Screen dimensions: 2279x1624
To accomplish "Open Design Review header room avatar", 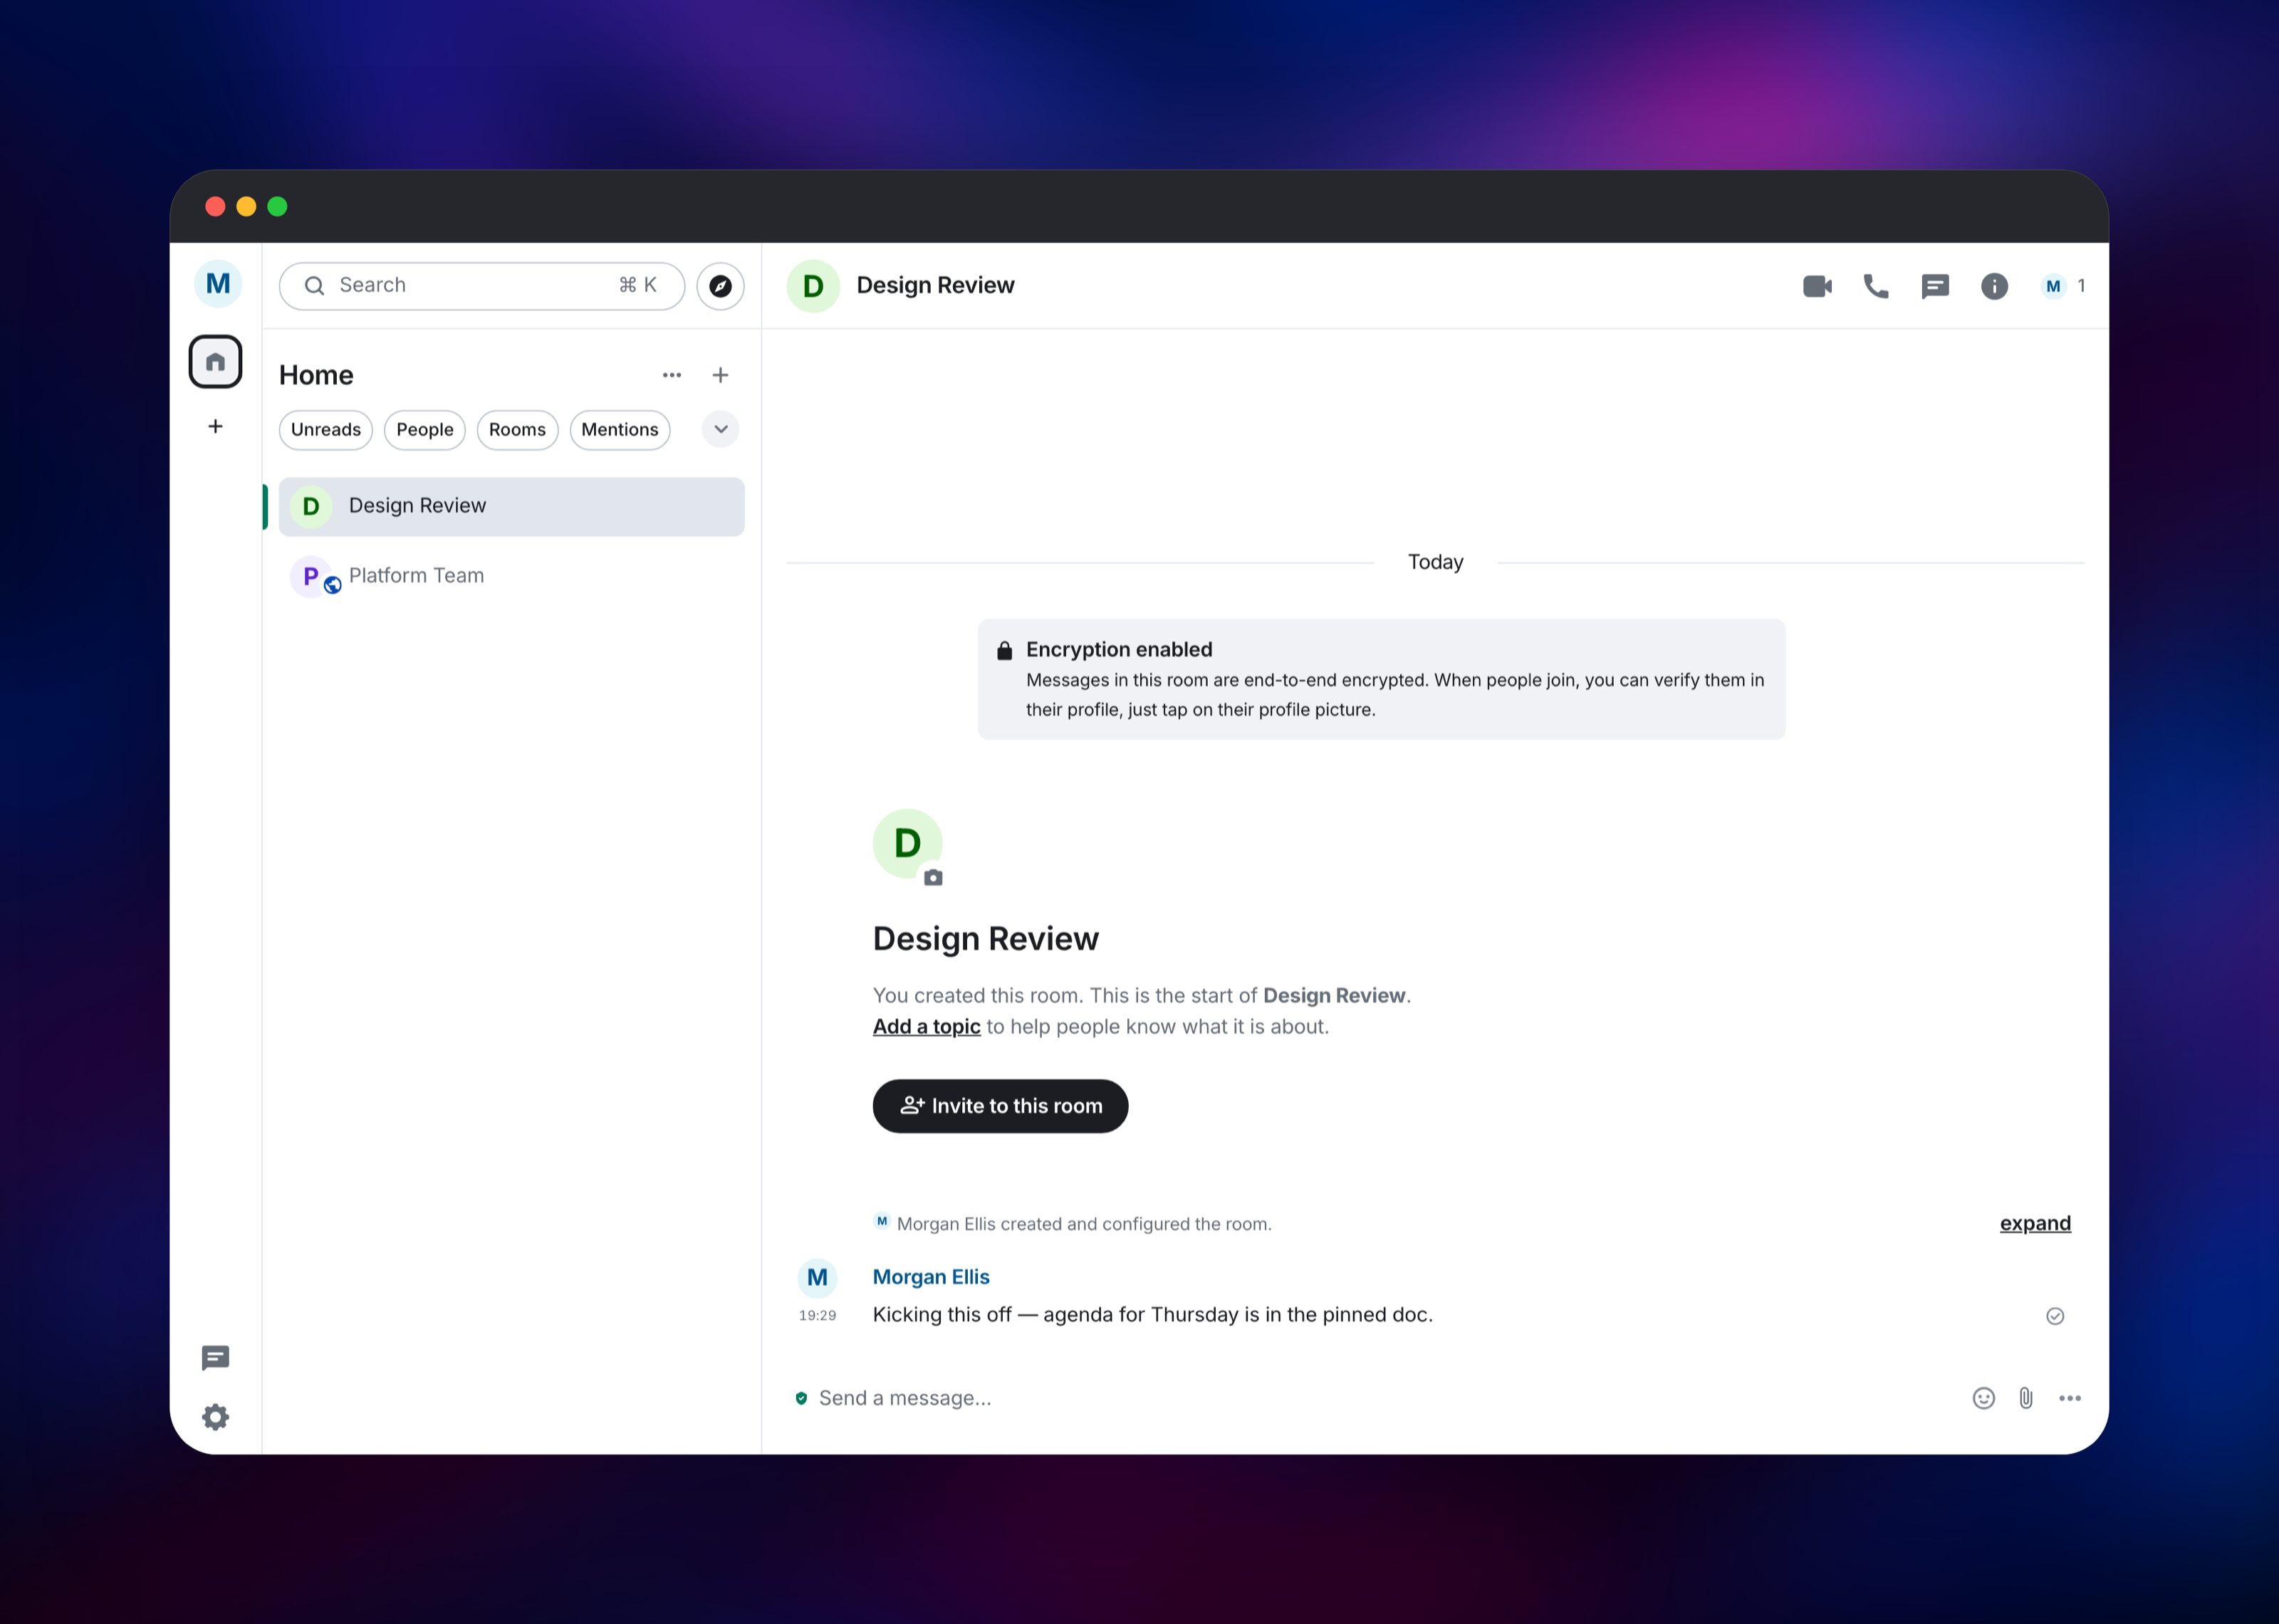I will (813, 286).
